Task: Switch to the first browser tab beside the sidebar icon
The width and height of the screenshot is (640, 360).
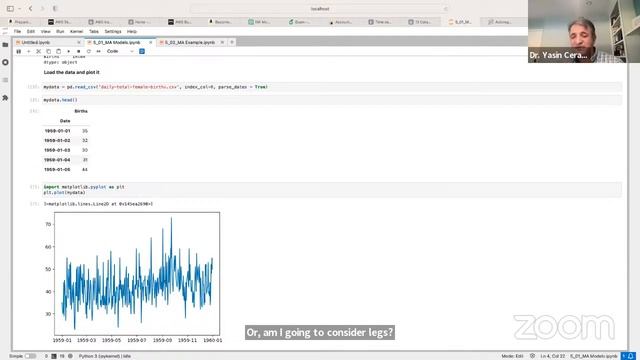Action: click(20, 22)
